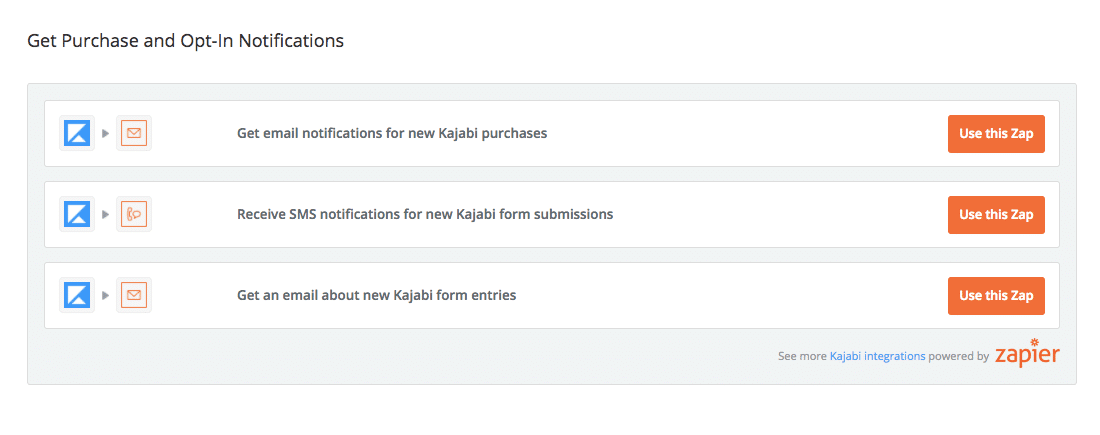
Task: Open 'Receive SMS notifications for new Kajabi form submissions'
Action: coord(424,214)
